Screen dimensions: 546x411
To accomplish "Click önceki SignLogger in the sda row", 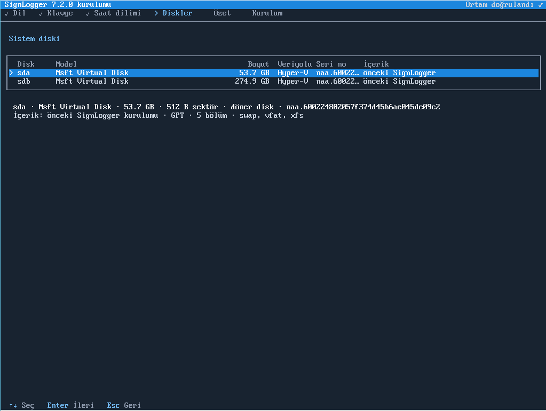I will [399, 73].
